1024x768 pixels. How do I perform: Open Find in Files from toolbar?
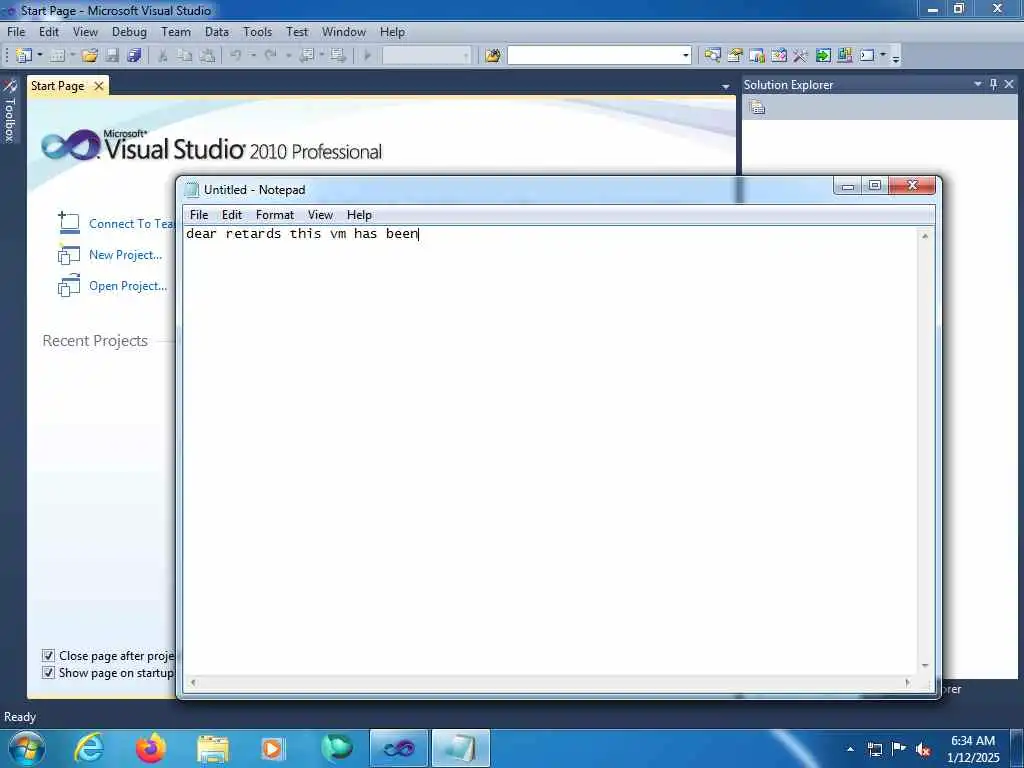point(493,56)
